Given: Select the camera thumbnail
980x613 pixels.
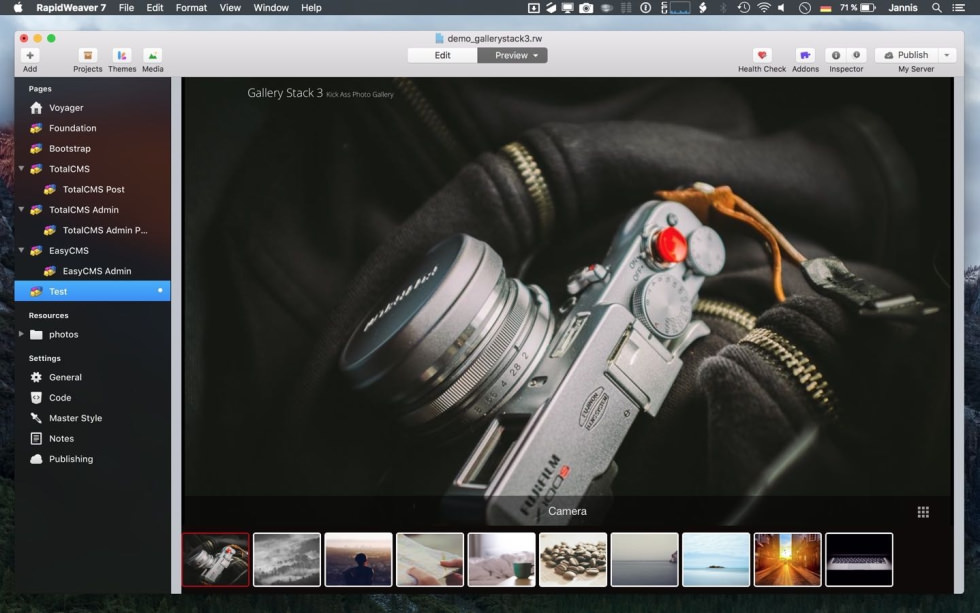Looking at the screenshot, I should pyautogui.click(x=216, y=559).
